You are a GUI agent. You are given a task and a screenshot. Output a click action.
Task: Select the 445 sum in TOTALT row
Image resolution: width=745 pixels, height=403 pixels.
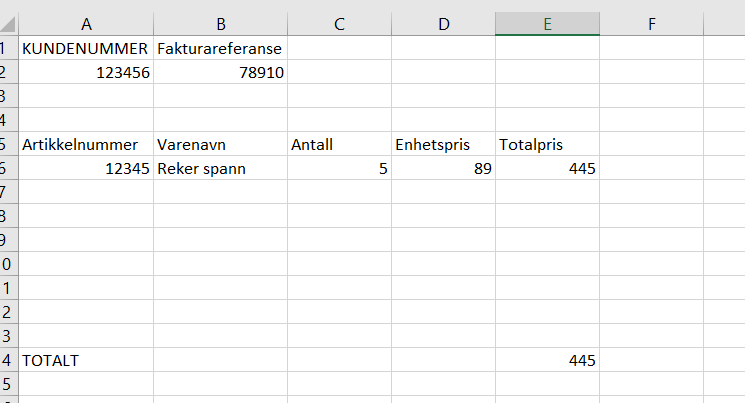click(547, 360)
